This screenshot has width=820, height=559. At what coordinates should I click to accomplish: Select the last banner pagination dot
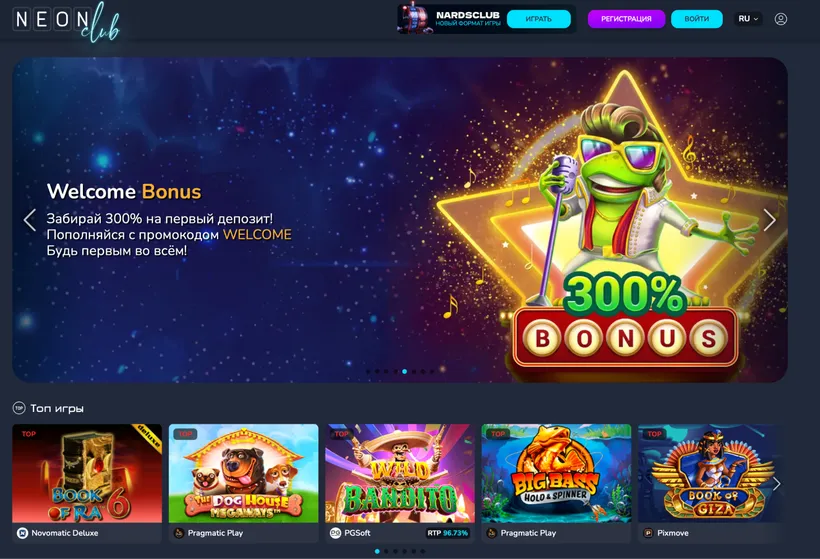tap(431, 371)
